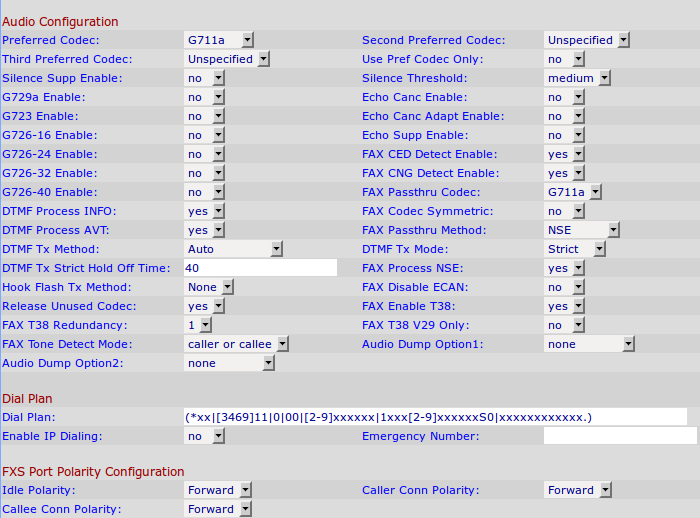The width and height of the screenshot is (700, 518).
Task: Open the Enable IP Dialing dropdown
Action: (x=204, y=436)
